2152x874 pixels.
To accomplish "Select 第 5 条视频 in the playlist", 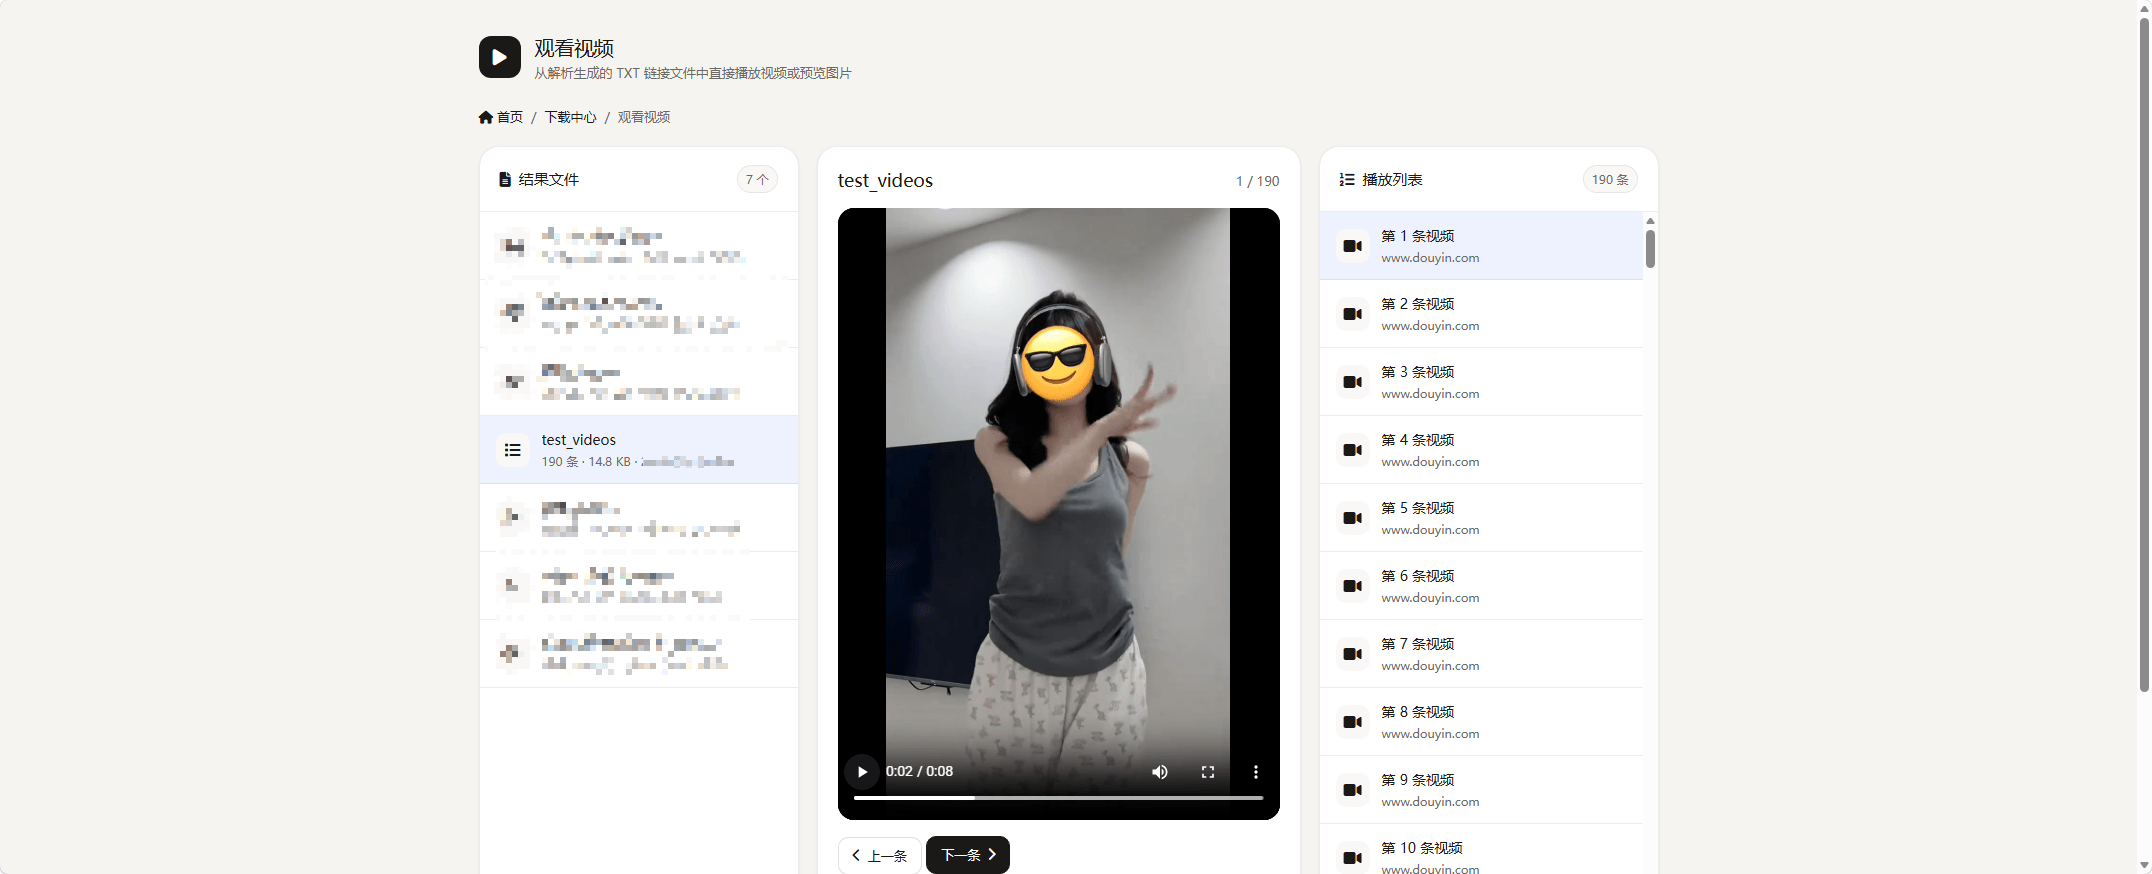I will [x=1482, y=518].
